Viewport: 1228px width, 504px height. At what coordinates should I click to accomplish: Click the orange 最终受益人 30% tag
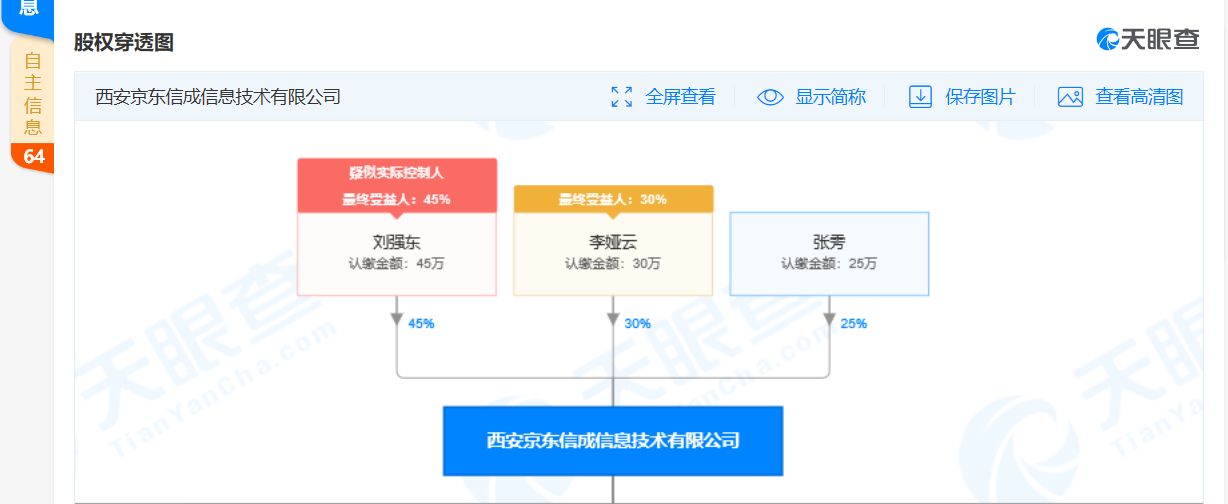pos(613,199)
